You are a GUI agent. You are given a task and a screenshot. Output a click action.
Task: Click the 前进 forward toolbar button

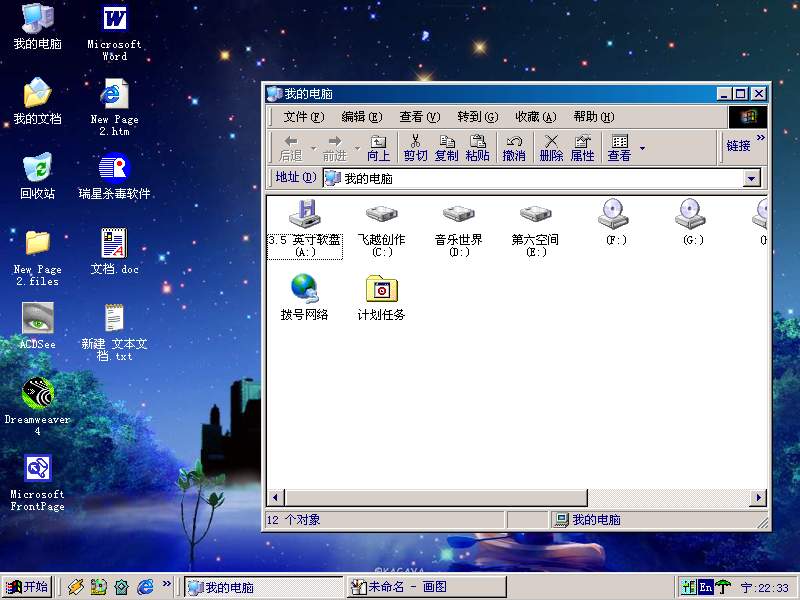coord(335,148)
